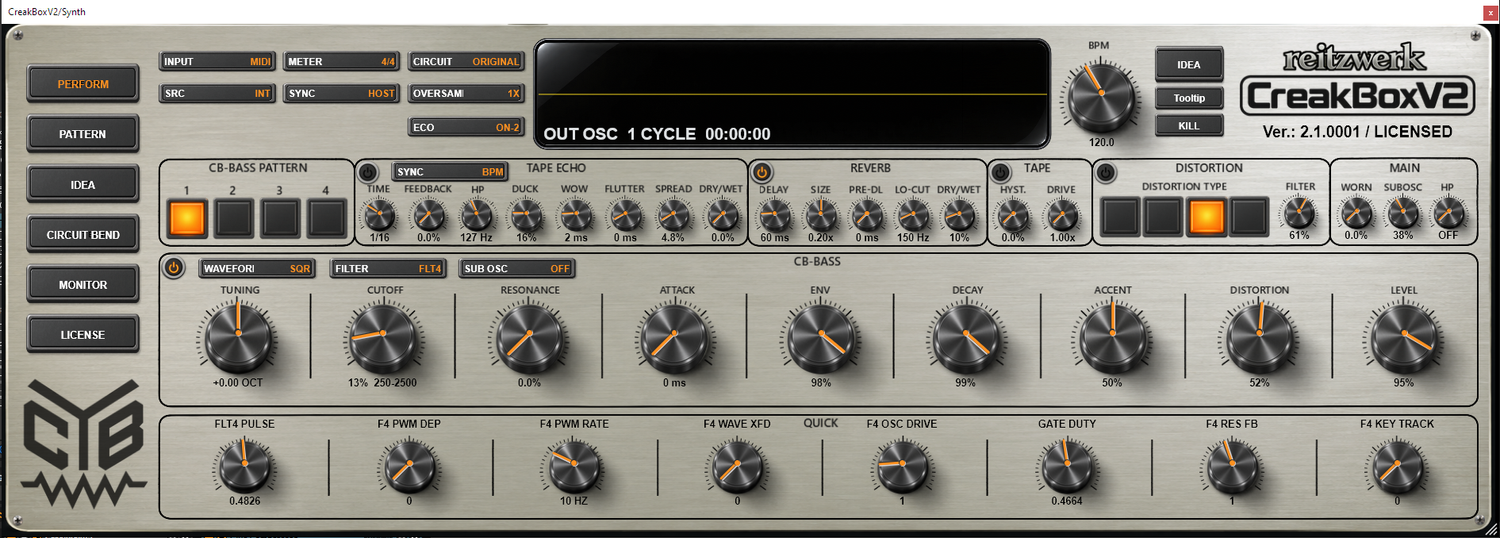Toggle the Tape section power button
Screen dimensions: 1500x538
point(1002,172)
